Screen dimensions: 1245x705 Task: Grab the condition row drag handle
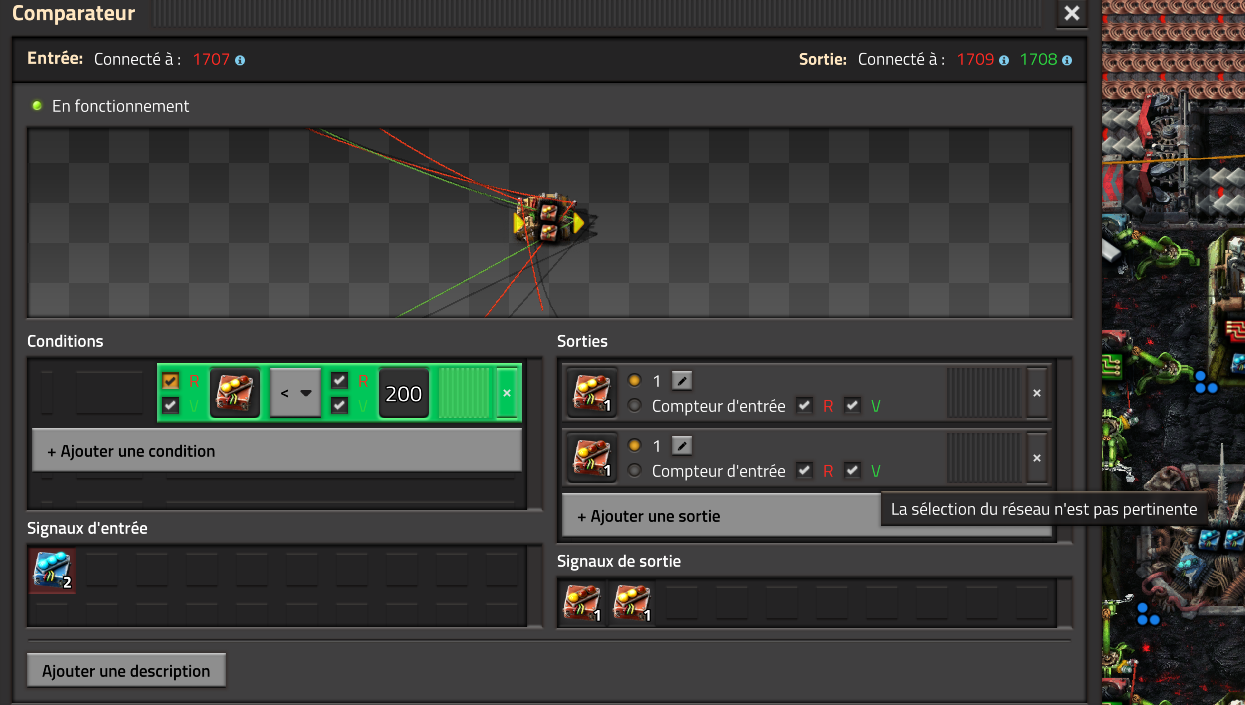click(465, 393)
